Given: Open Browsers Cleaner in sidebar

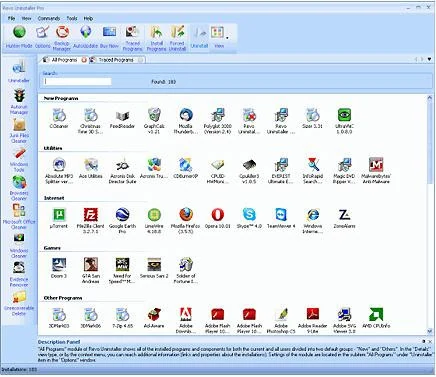Looking at the screenshot, I should (19, 188).
